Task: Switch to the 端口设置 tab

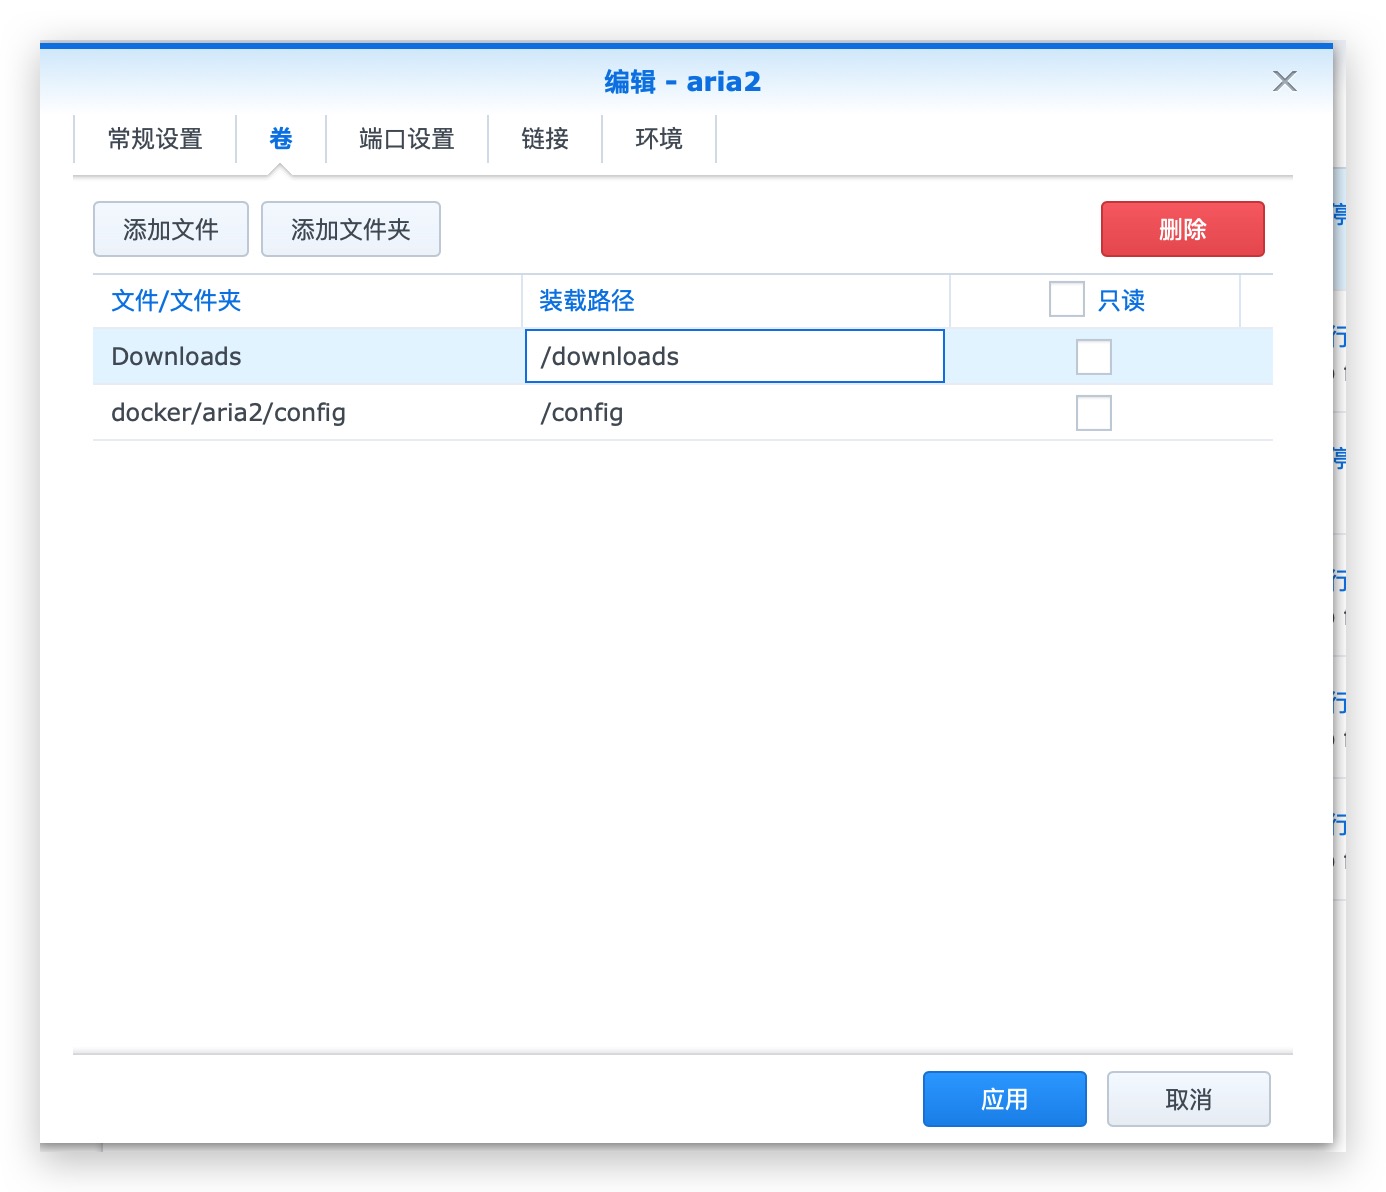Action: [x=407, y=139]
